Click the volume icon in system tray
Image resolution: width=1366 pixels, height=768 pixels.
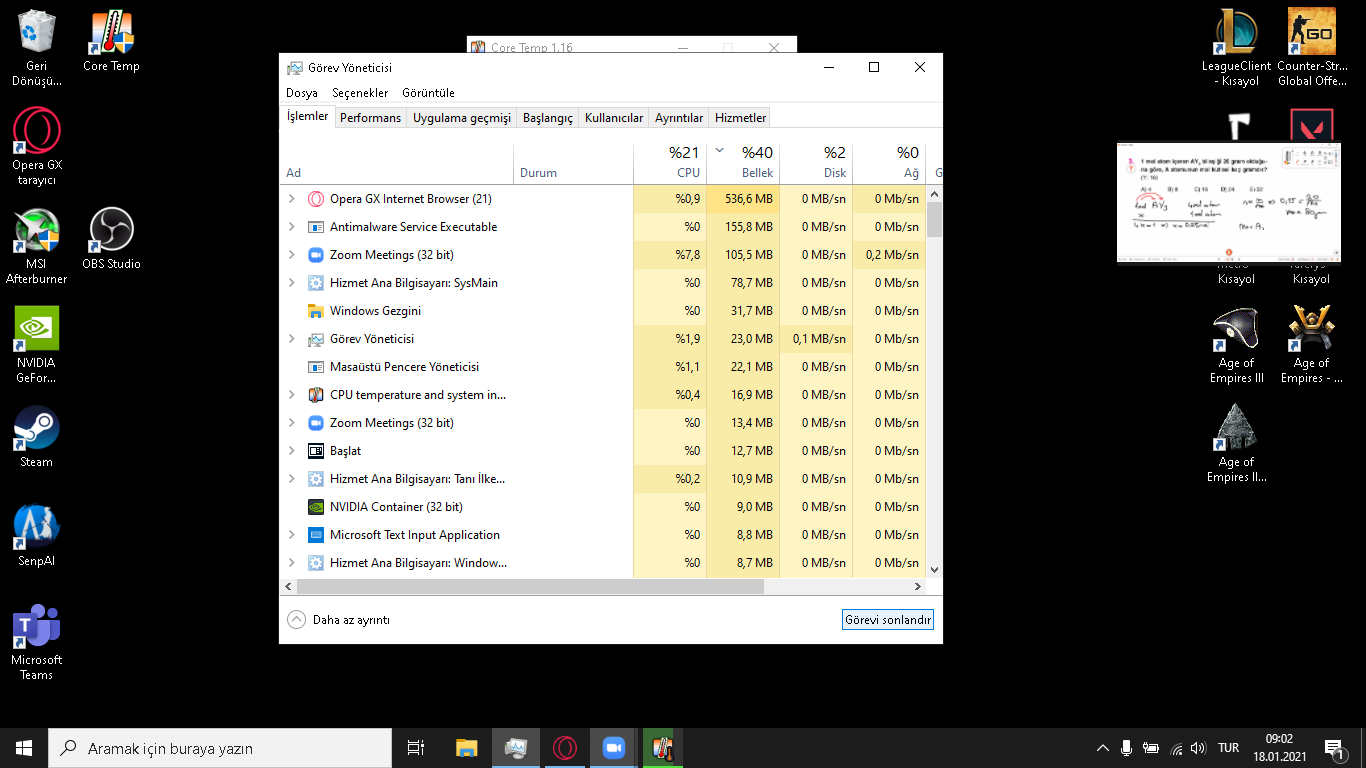pos(1198,748)
